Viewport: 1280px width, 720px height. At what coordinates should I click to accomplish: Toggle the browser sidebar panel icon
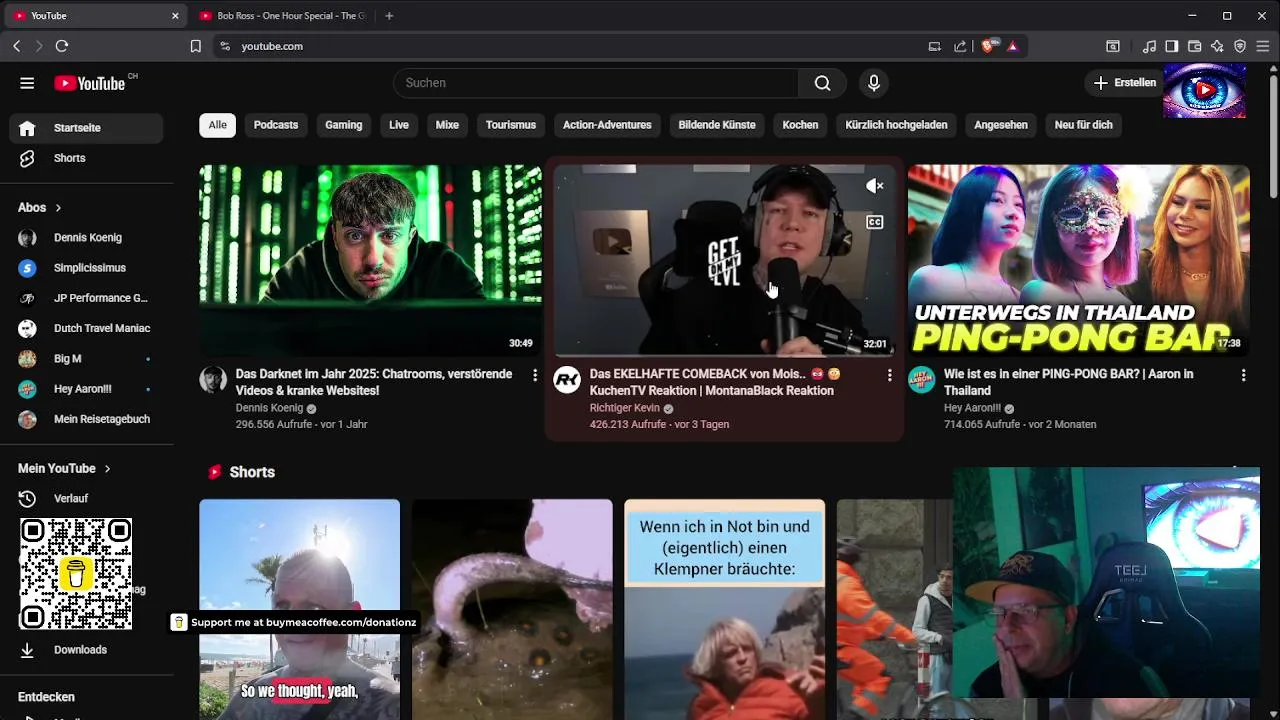1171,46
